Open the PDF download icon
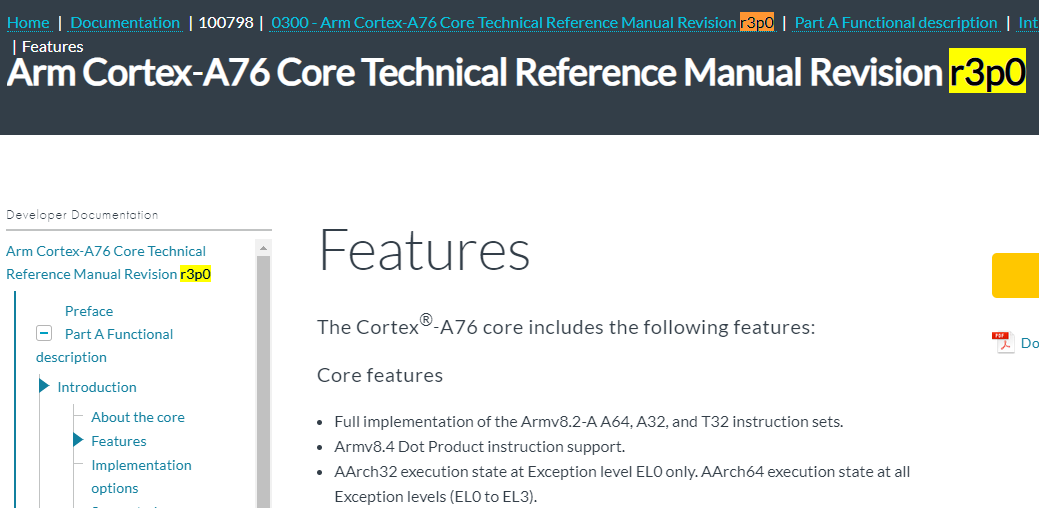 coord(1003,342)
